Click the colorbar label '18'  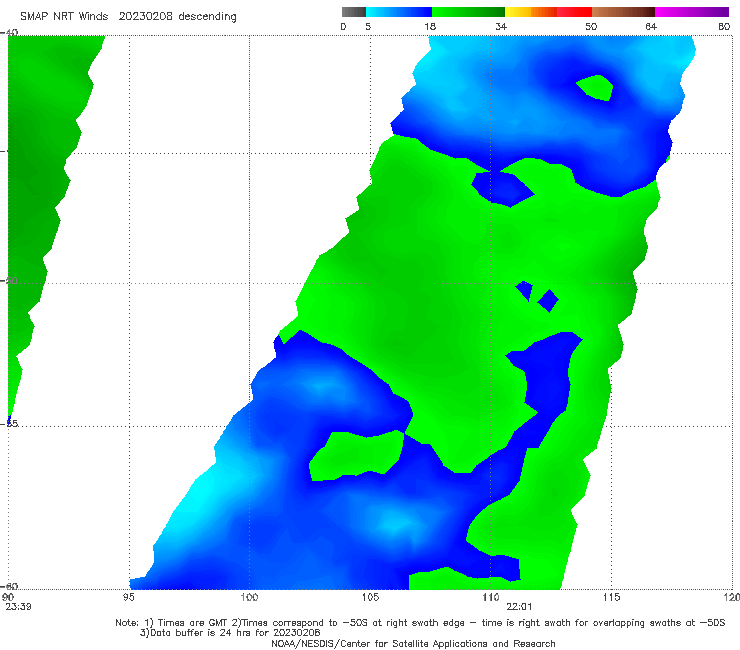[x=430, y=27]
